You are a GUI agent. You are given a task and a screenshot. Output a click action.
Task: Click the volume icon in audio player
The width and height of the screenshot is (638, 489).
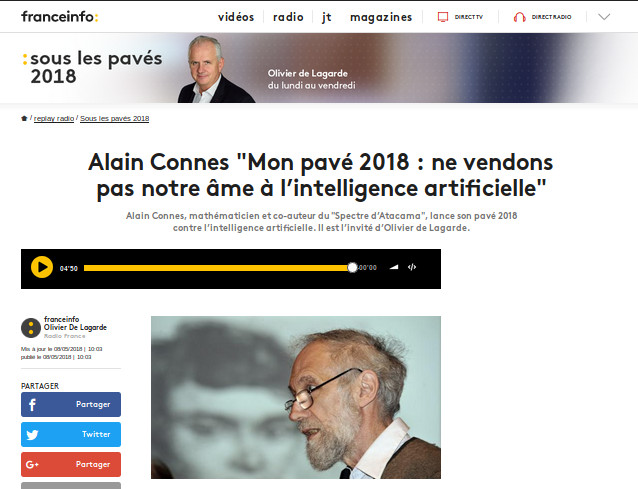pos(394,267)
